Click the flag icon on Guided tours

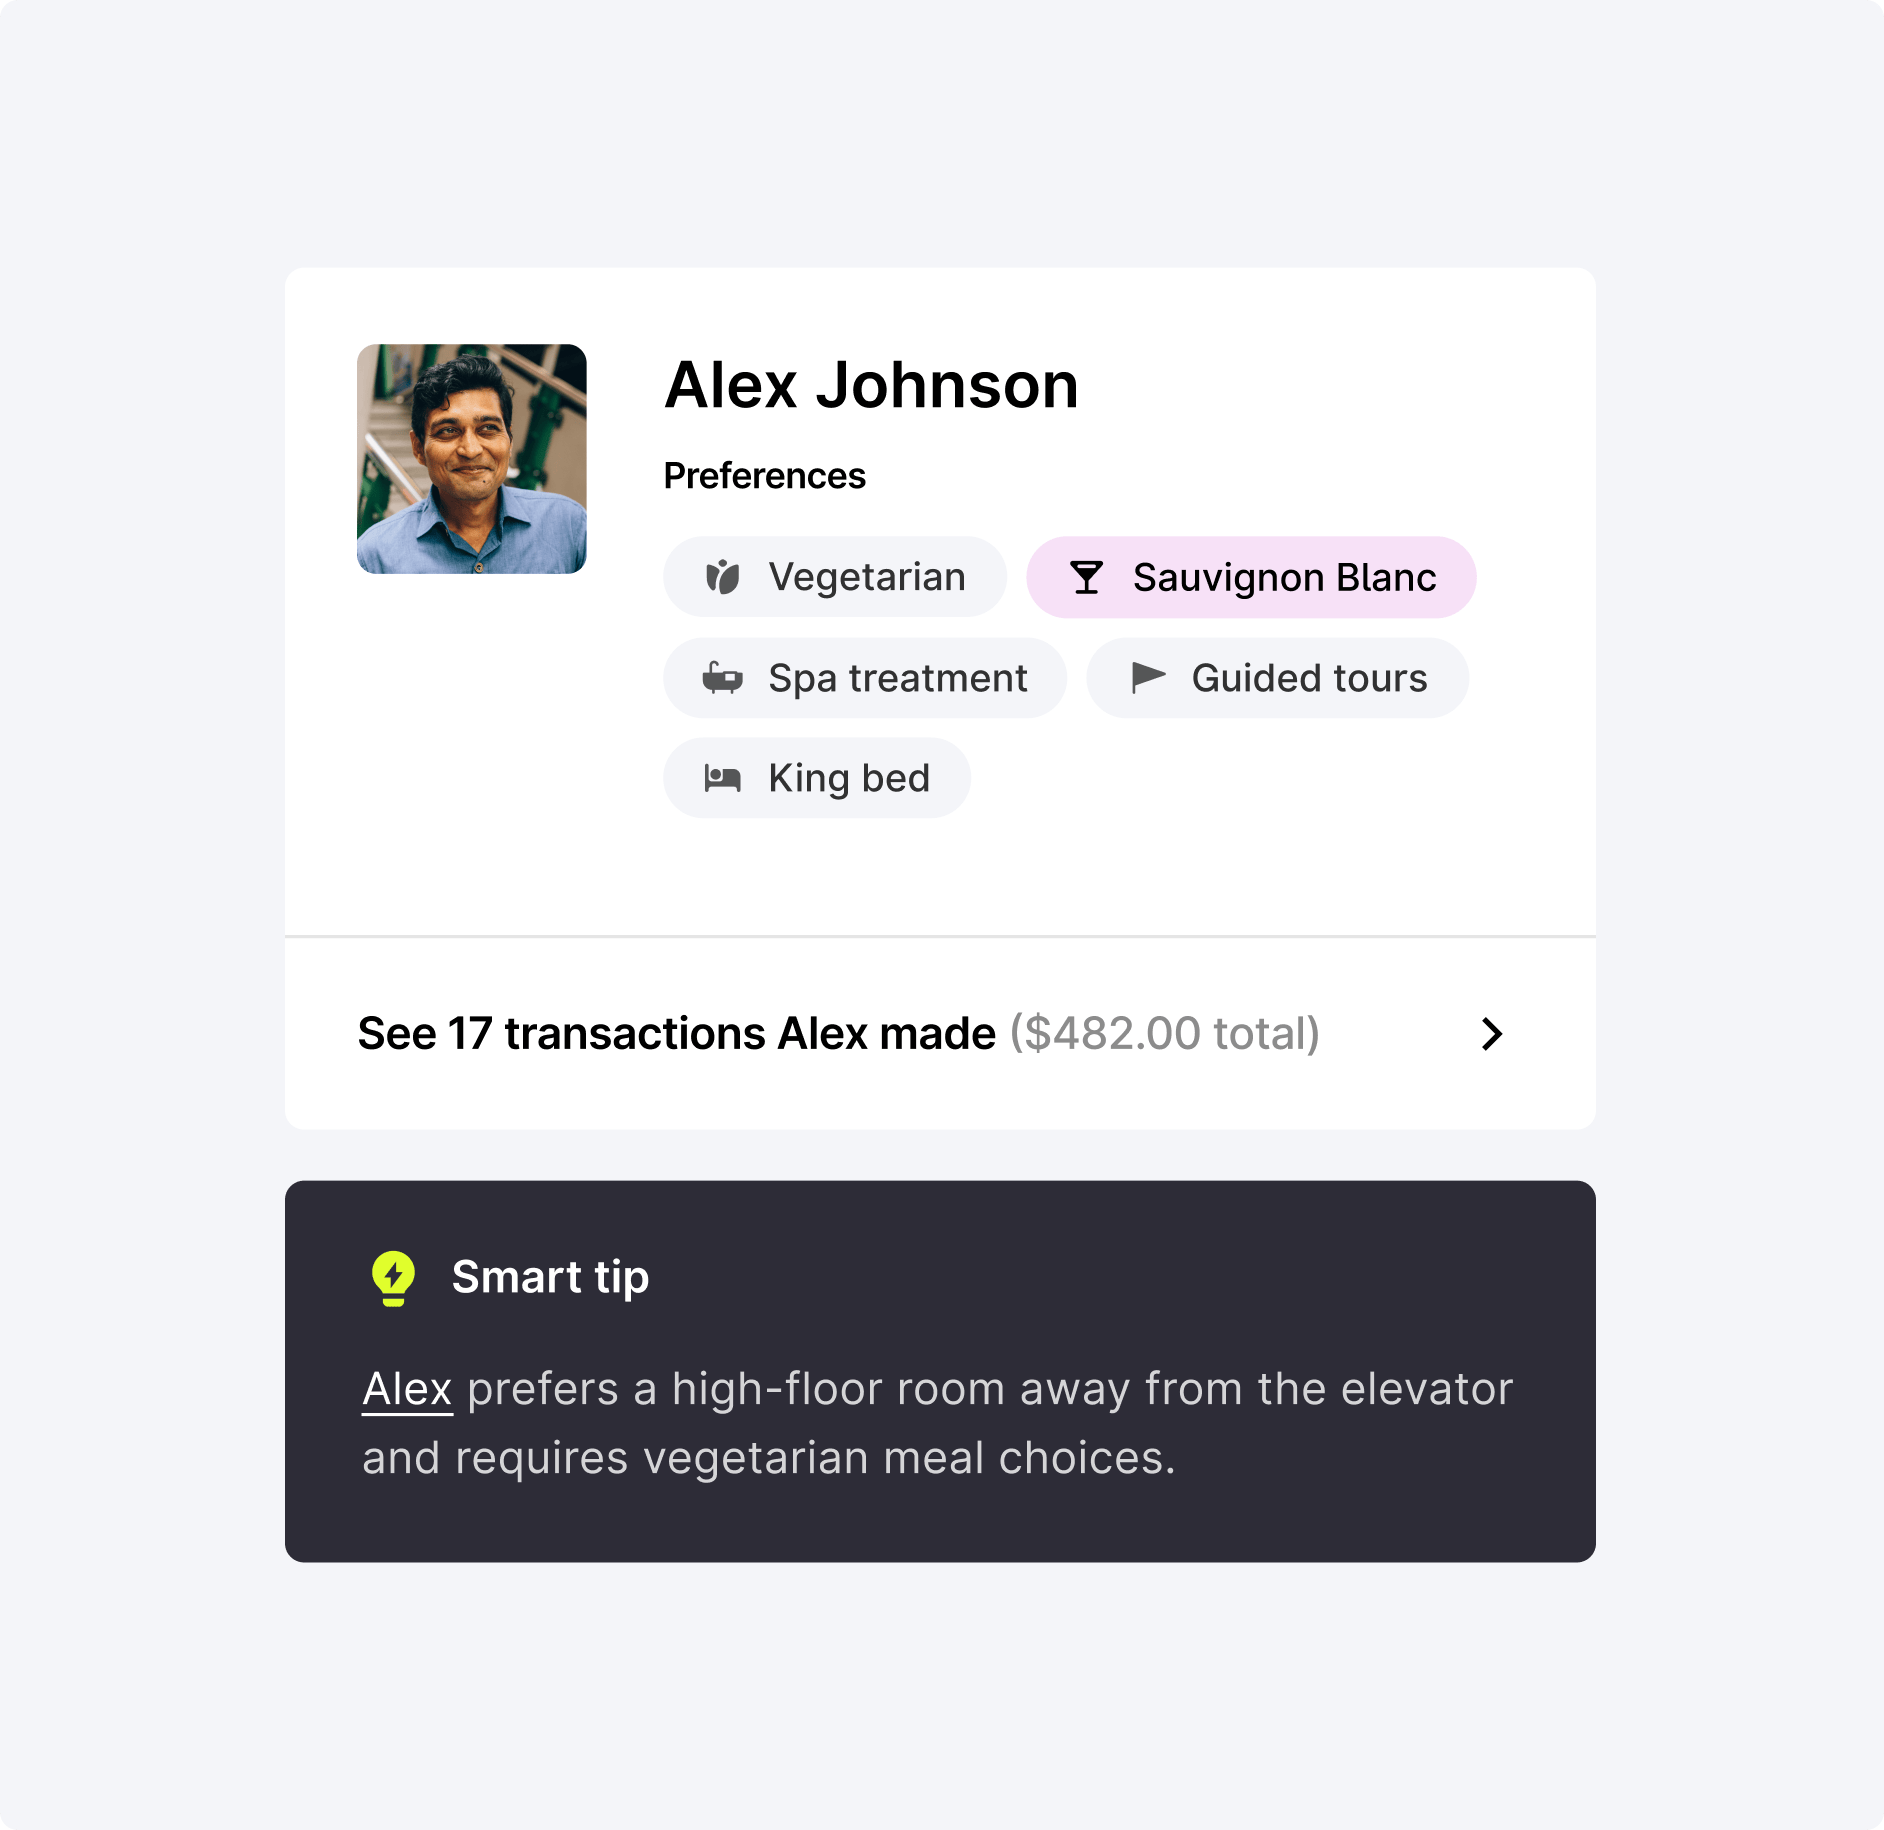[x=1148, y=678]
